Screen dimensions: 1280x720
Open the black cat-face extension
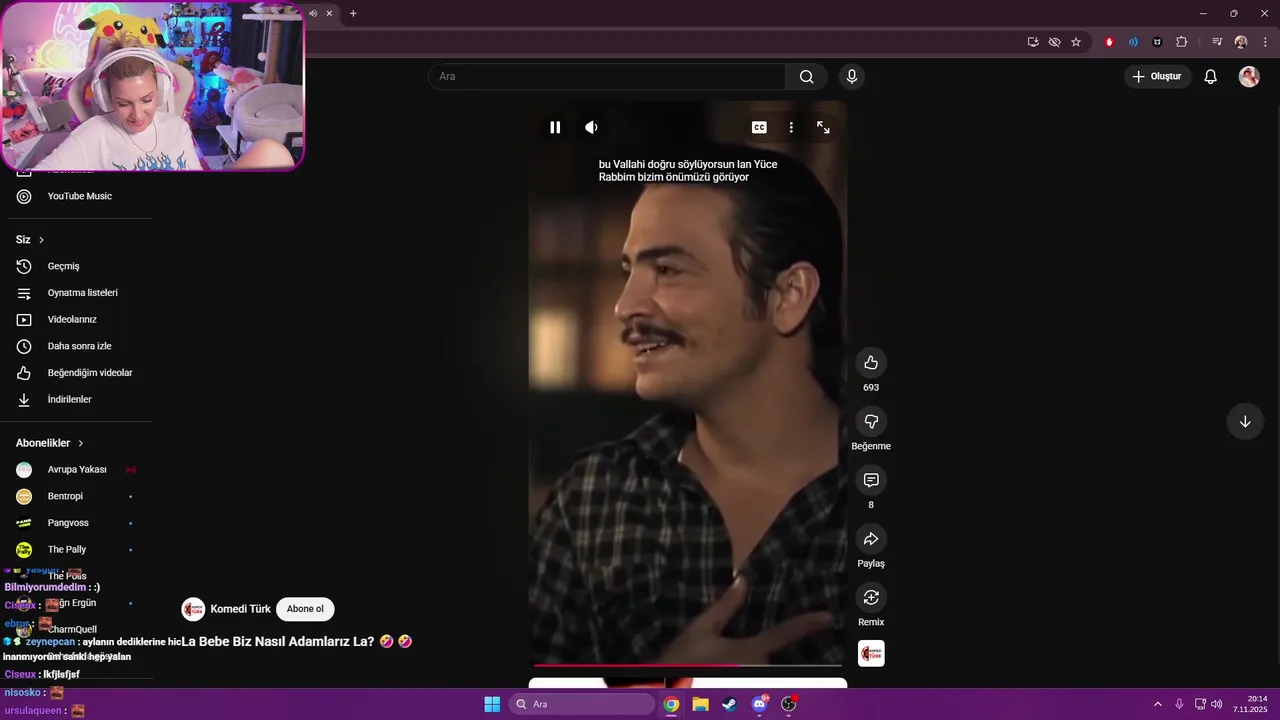(1157, 42)
